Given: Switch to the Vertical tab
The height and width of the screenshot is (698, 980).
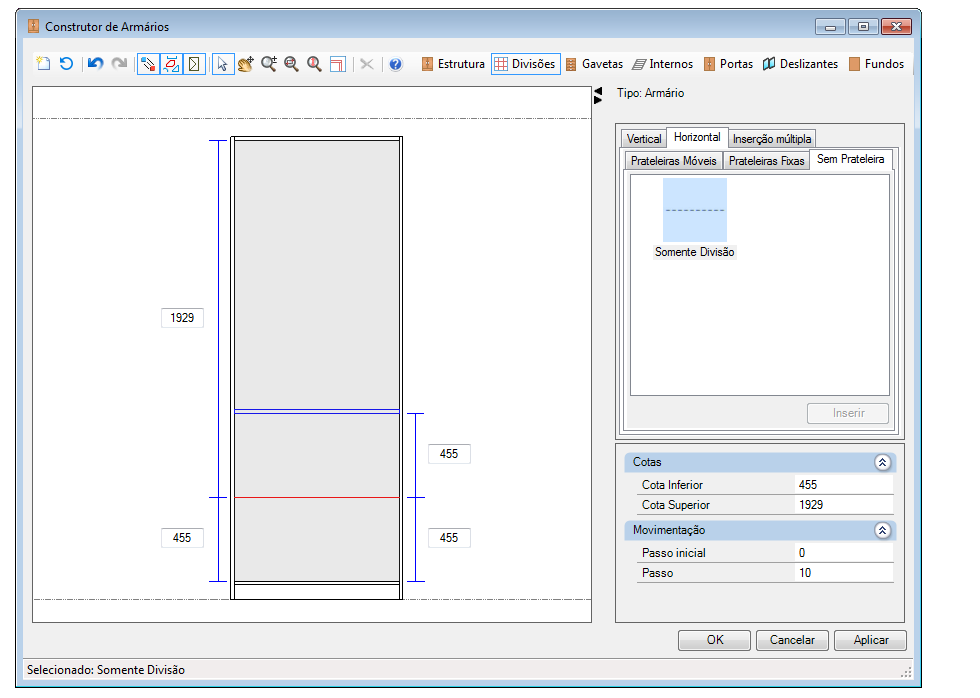Looking at the screenshot, I should pyautogui.click(x=644, y=139).
